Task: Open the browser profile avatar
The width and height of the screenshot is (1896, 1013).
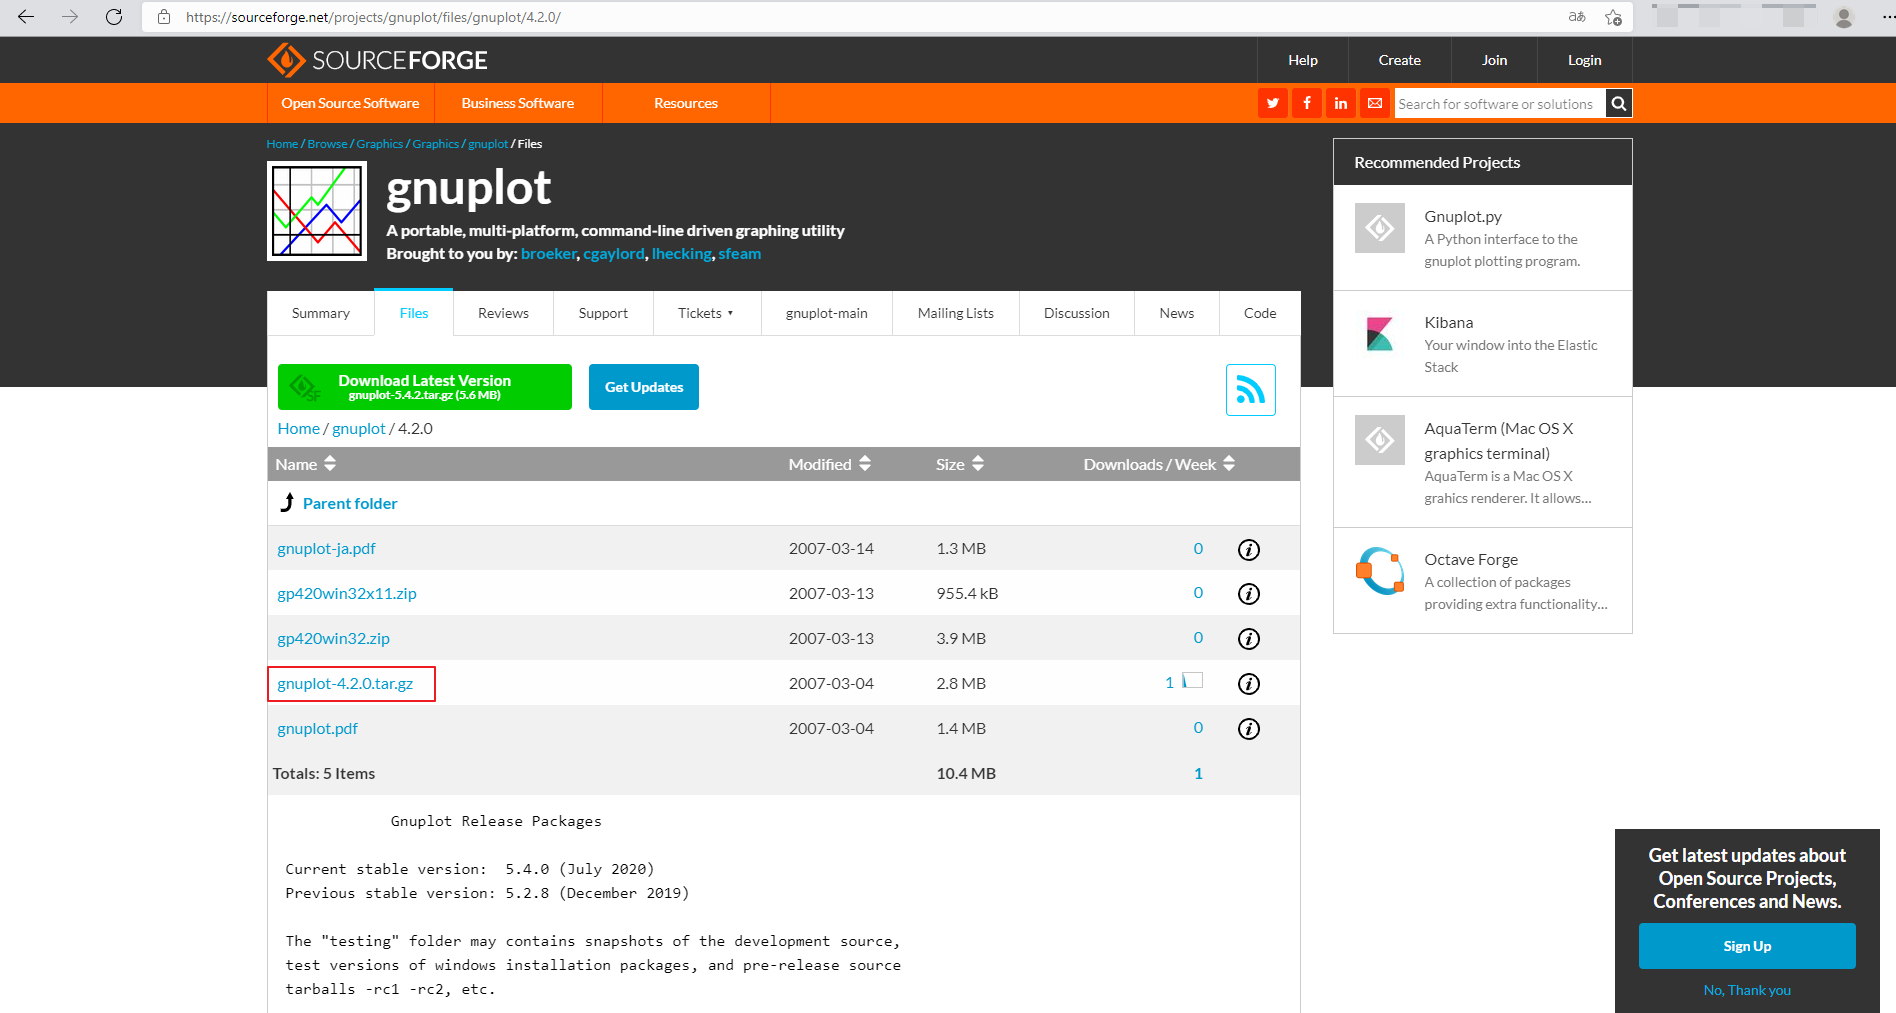Action: (x=1844, y=17)
